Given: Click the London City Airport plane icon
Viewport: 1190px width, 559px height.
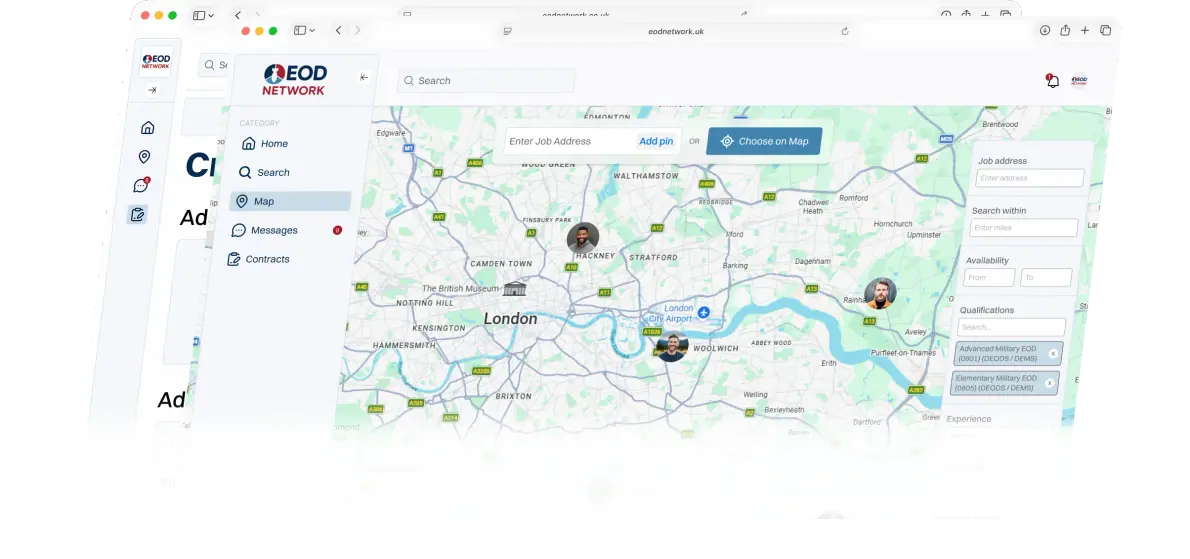Looking at the screenshot, I should click(x=704, y=312).
